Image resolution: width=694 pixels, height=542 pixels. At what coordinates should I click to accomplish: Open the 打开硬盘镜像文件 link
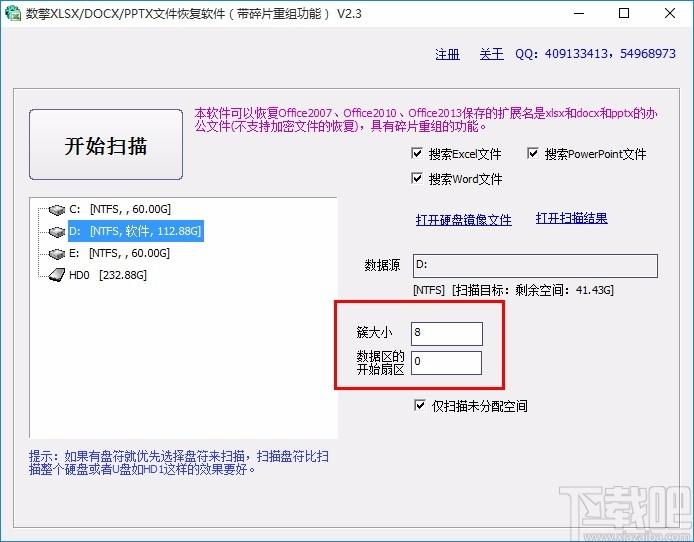click(x=463, y=220)
